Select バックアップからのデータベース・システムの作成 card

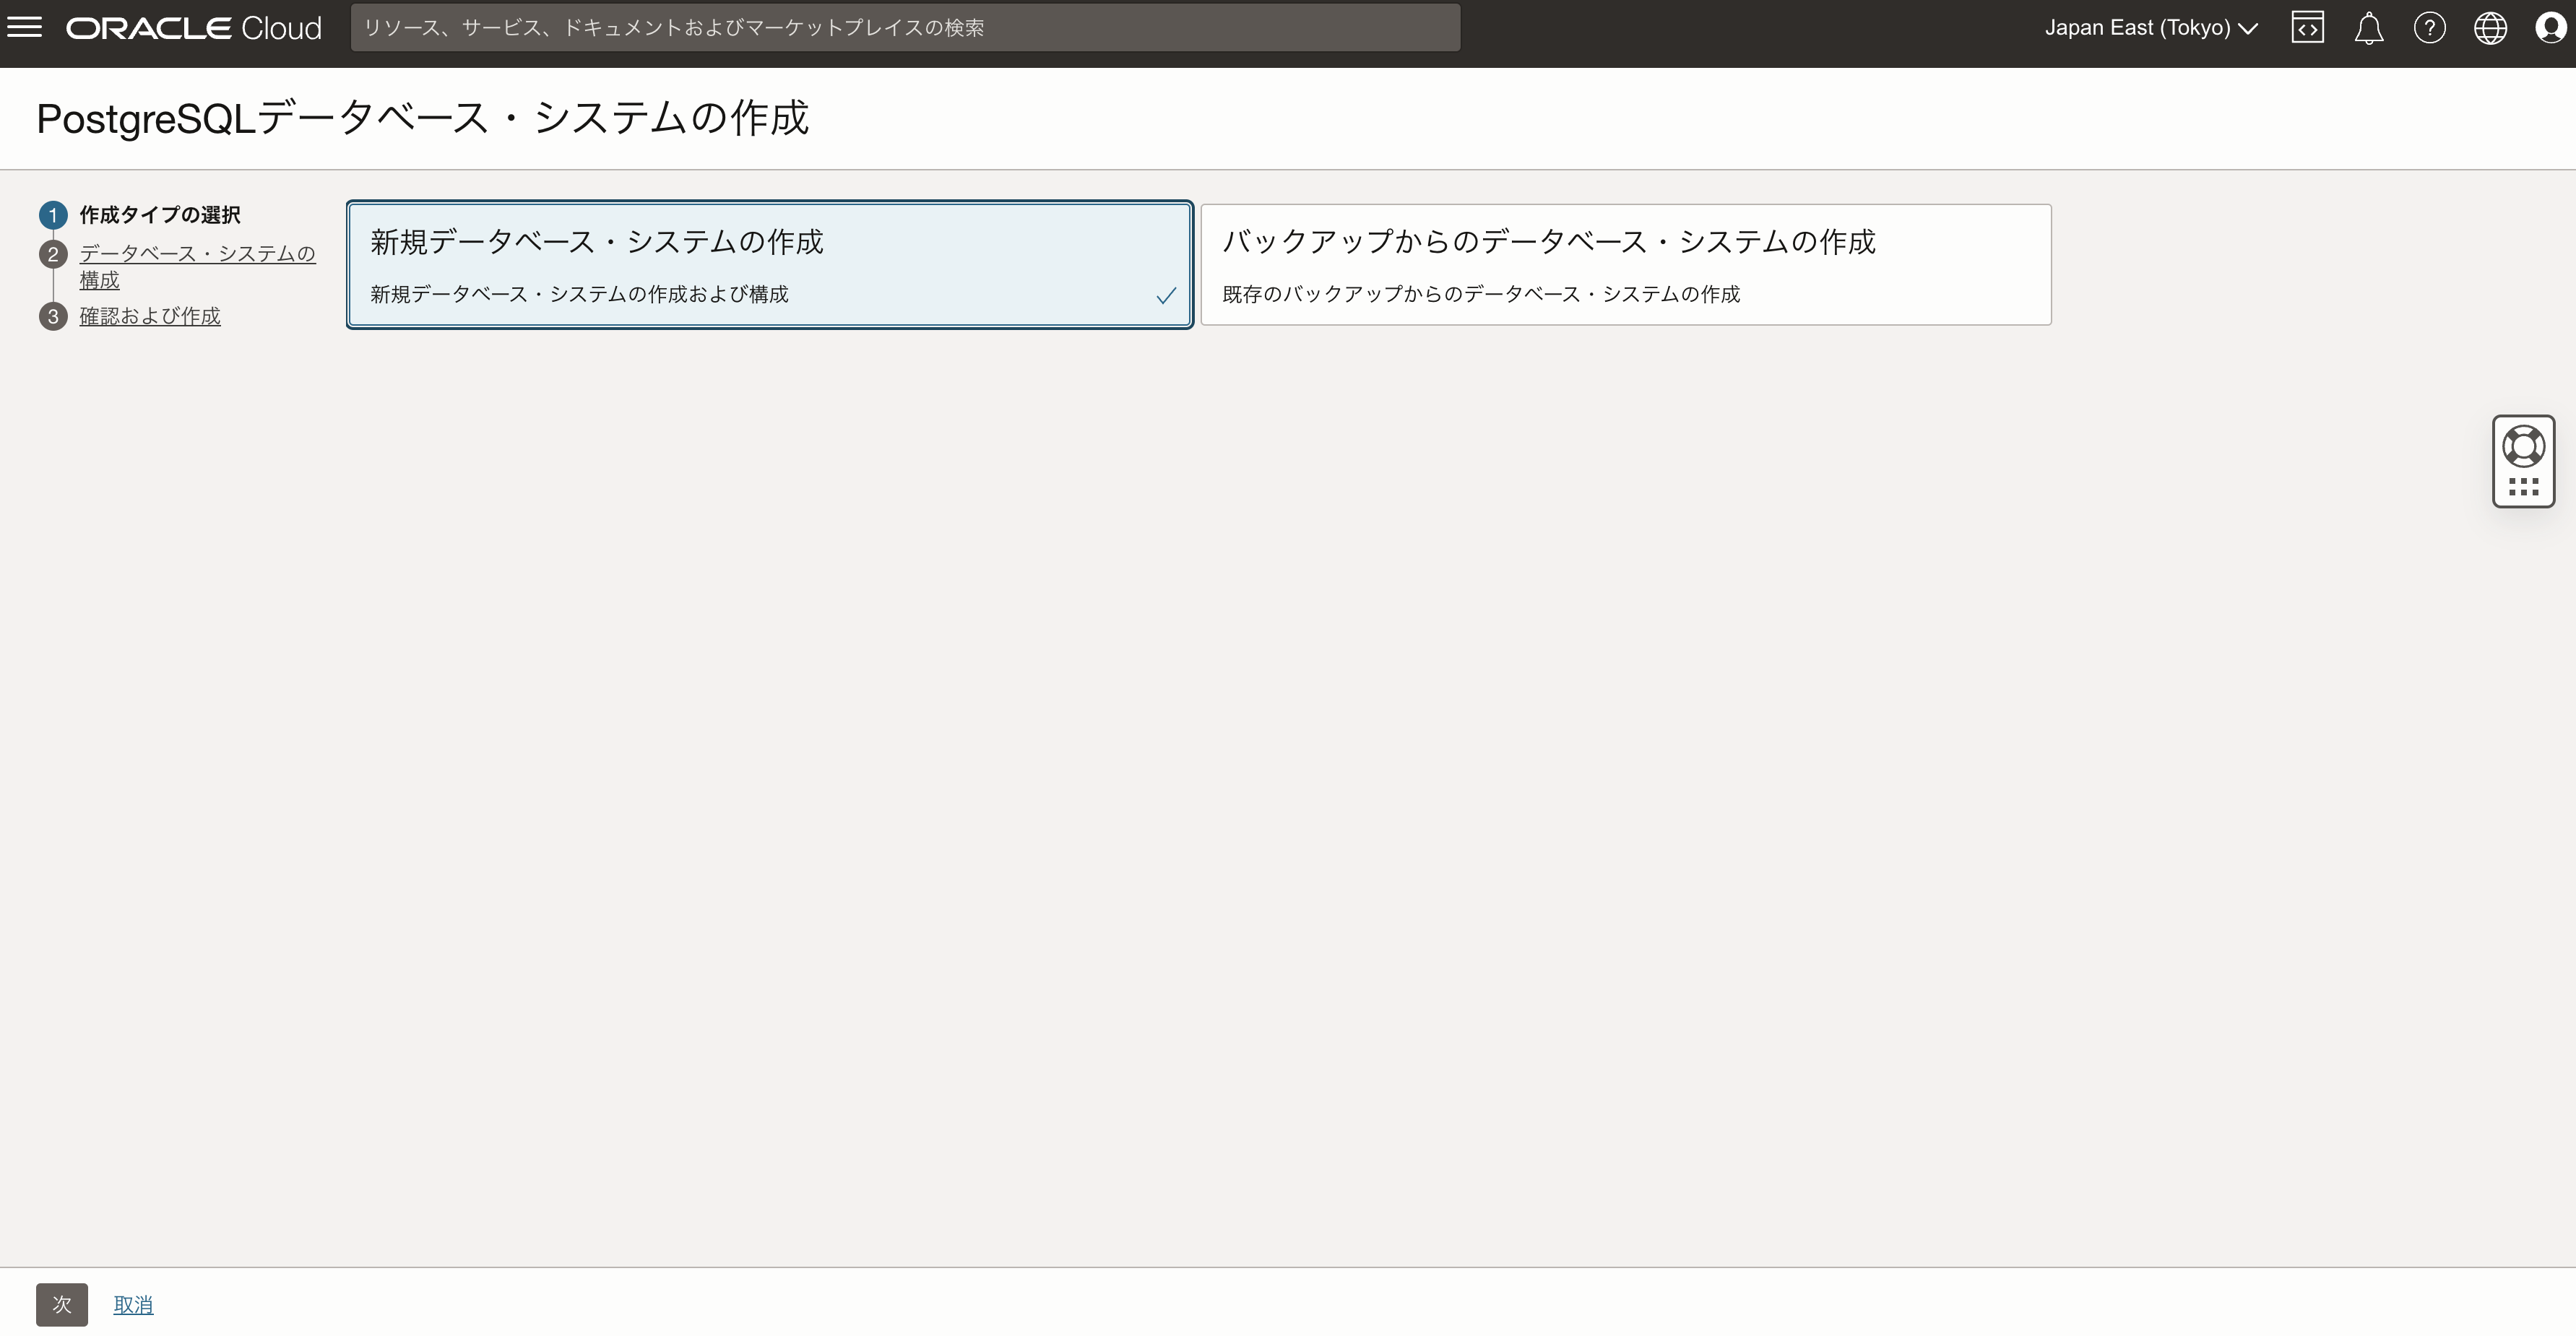tap(1625, 264)
